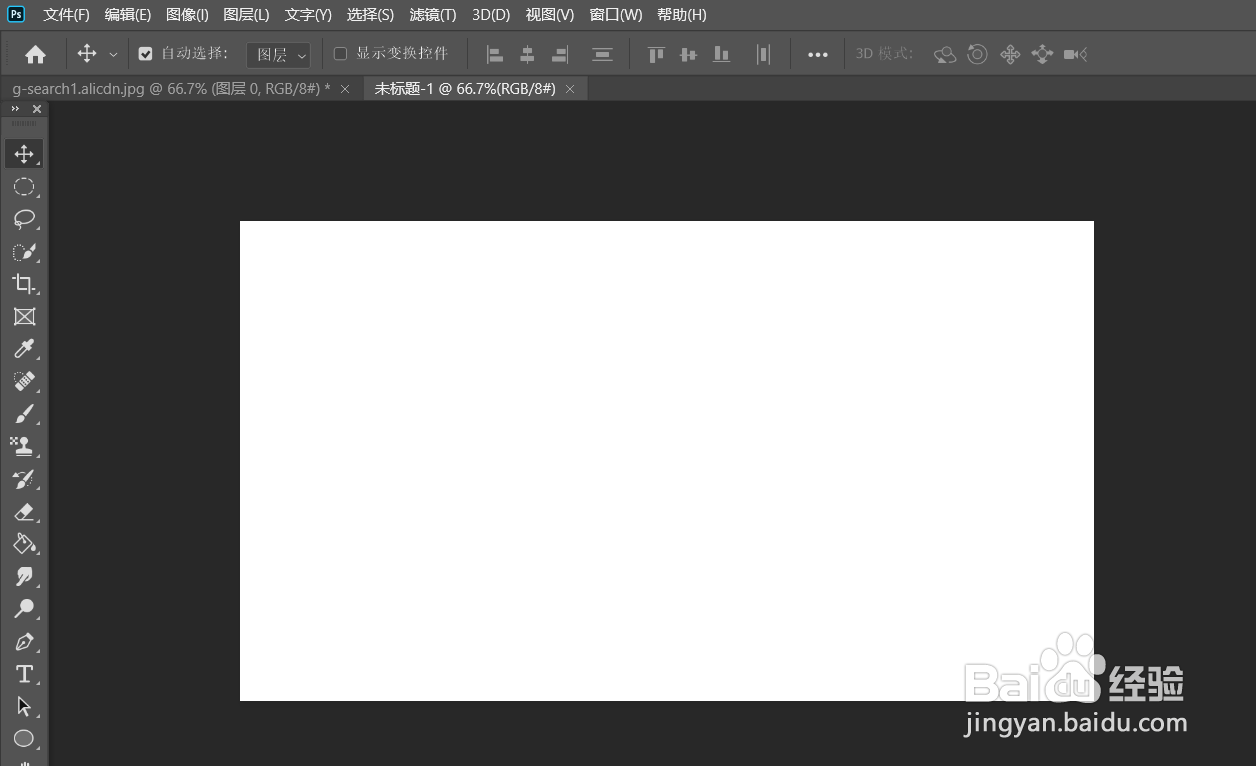Align left edges of layers
This screenshot has width=1256, height=766.
coord(495,54)
